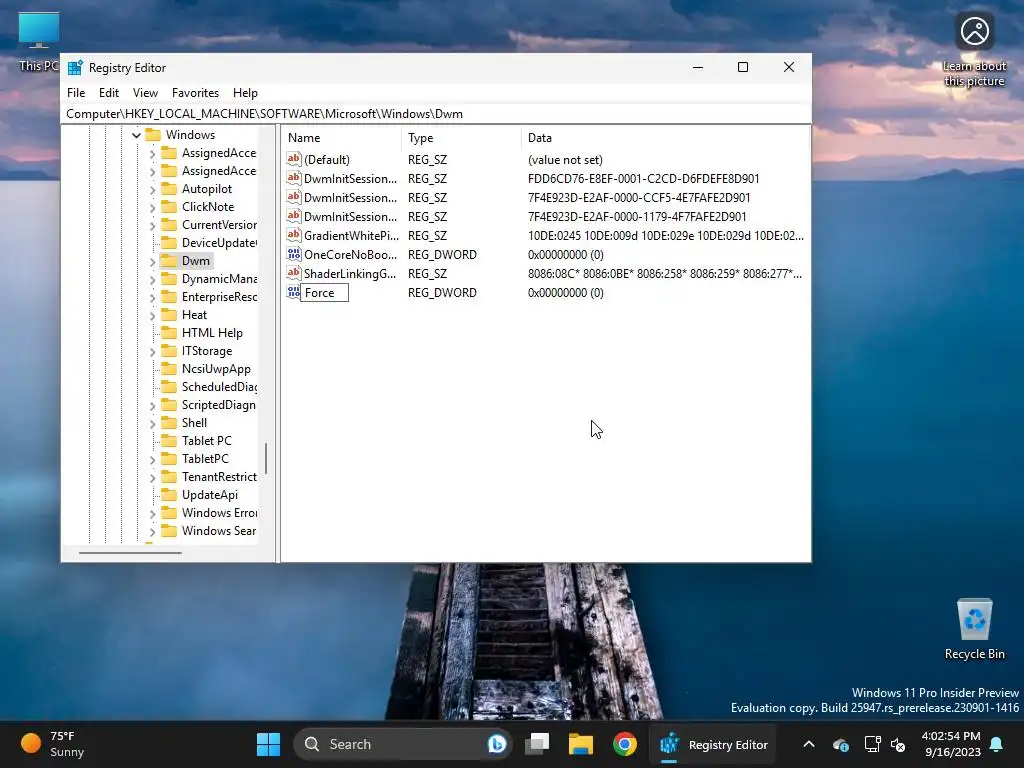Open the Help menu
Viewport: 1024px width, 768px height.
245,93
